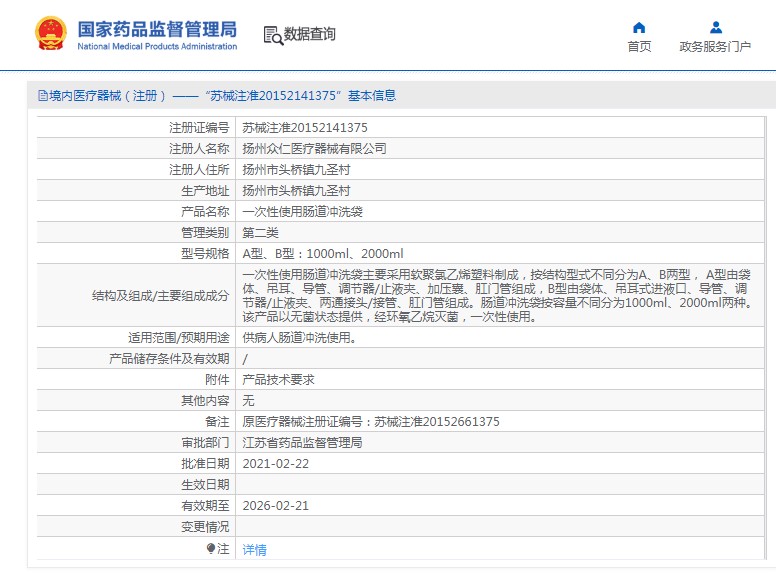Click the 数据查询 heading text

(310, 34)
